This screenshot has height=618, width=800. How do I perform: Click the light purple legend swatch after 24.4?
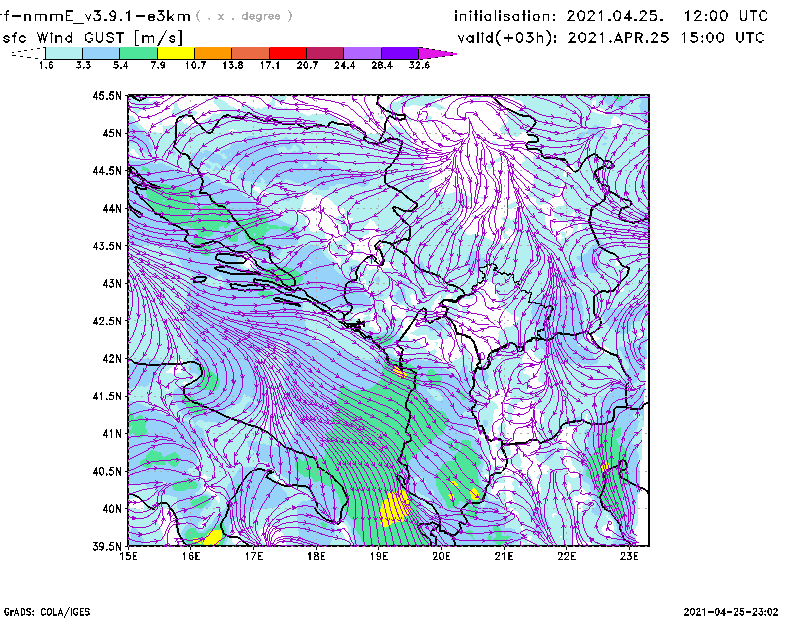(x=363, y=53)
